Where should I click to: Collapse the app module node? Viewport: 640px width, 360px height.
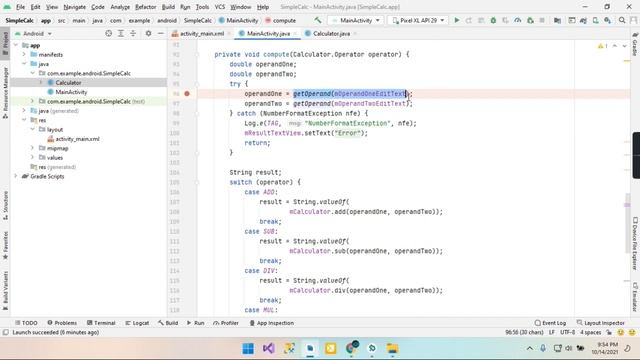click(x=16, y=45)
